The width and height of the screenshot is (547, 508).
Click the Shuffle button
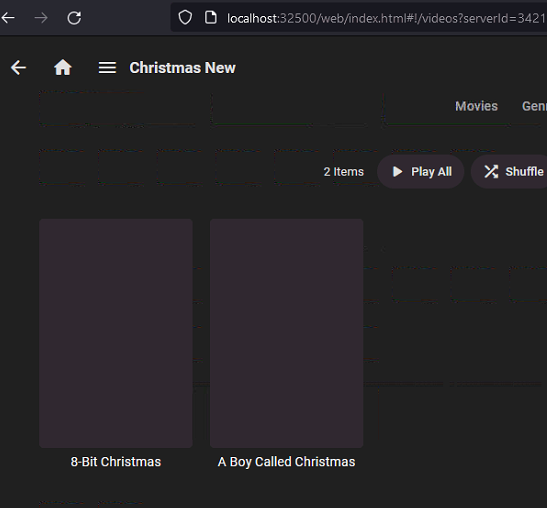509,172
